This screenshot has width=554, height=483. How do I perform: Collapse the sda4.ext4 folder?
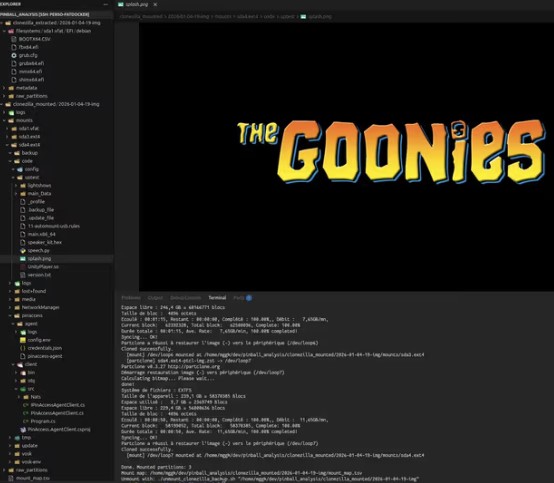[29, 145]
